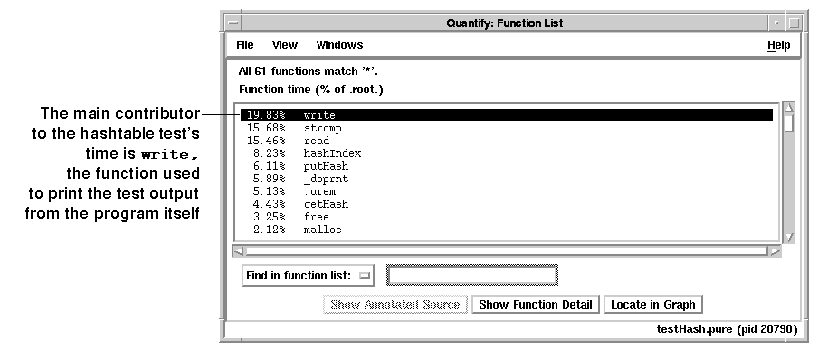Select the hashIndex function row
This screenshot has width=832, height=360.
(x=507, y=153)
